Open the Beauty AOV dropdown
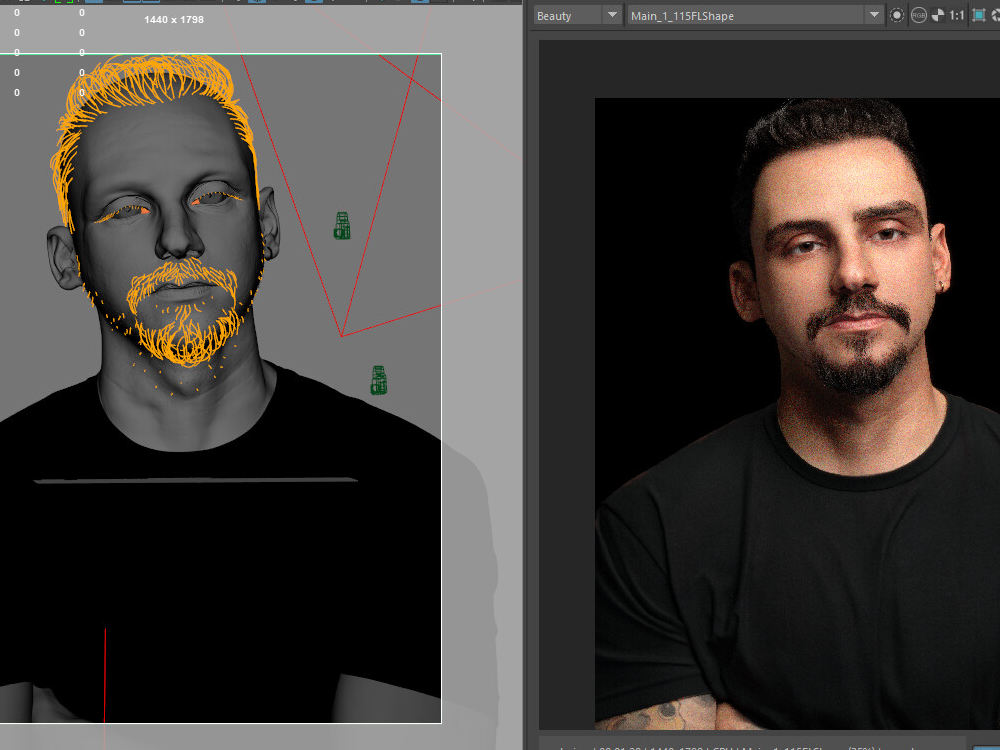 tap(577, 16)
